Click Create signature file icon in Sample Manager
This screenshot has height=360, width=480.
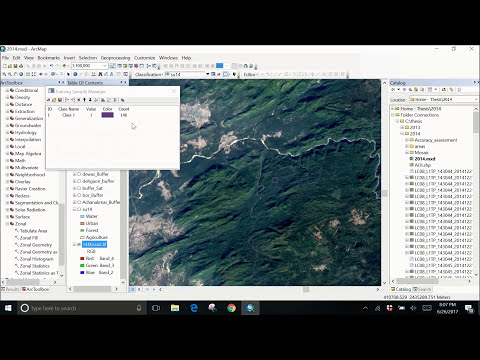pyautogui.click(x=122, y=100)
